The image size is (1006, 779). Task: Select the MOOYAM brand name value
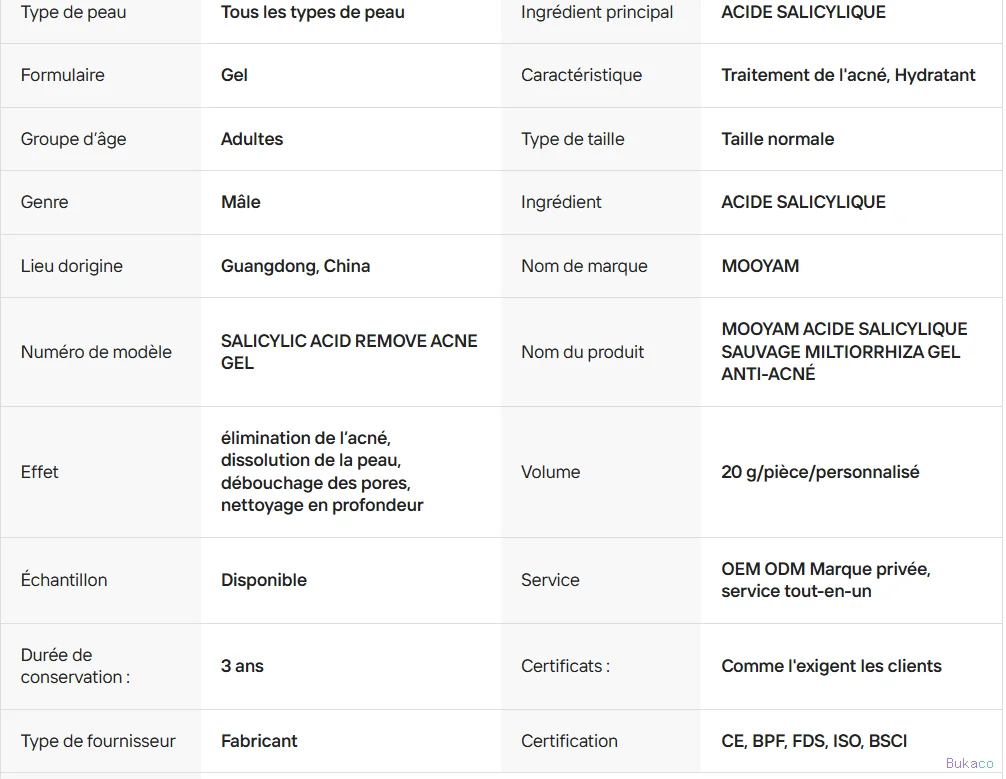760,266
